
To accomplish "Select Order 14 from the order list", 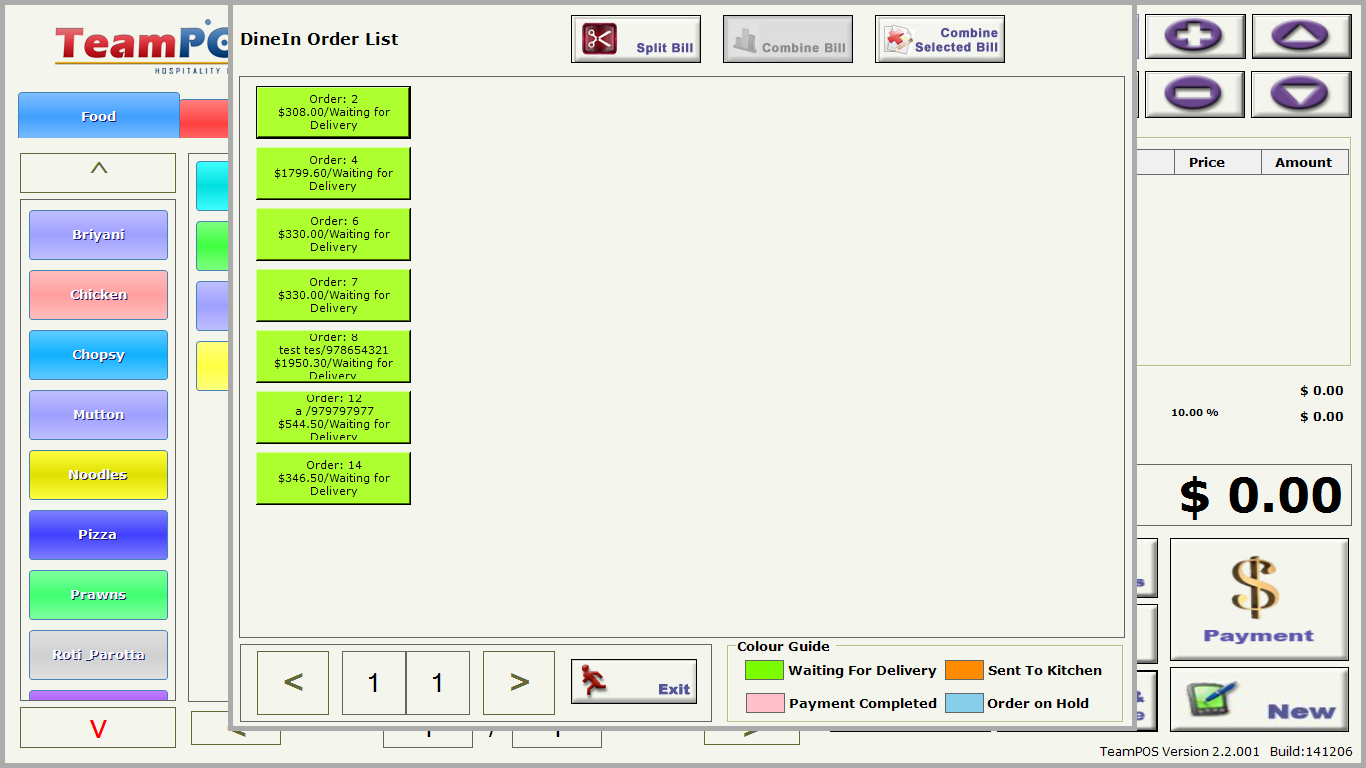I will pos(333,478).
